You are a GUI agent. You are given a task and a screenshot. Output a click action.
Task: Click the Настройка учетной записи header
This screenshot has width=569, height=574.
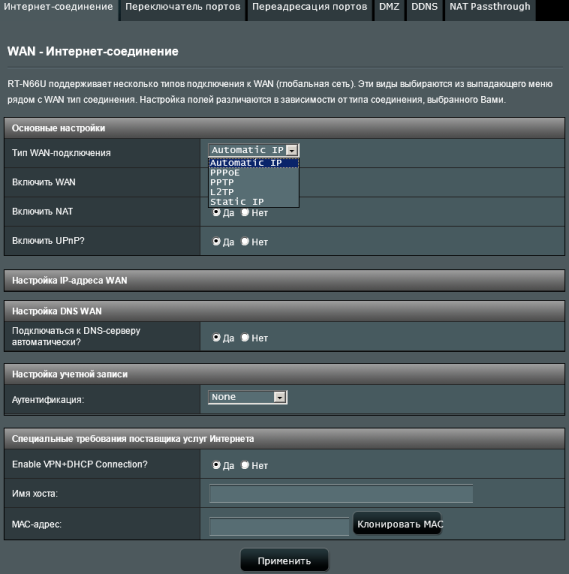[x=284, y=374]
